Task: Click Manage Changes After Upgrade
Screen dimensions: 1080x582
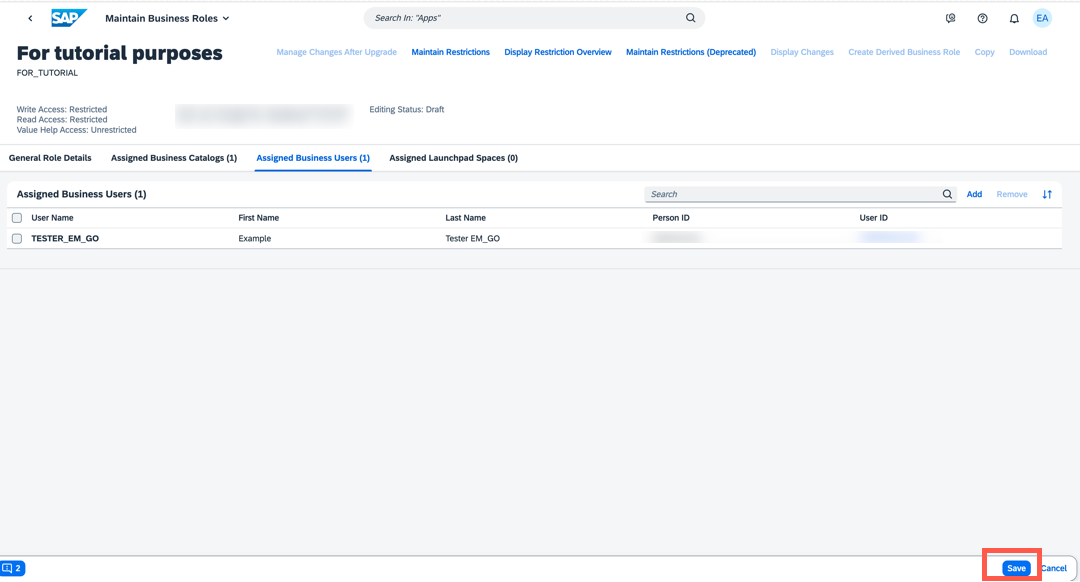Action: 336,52
